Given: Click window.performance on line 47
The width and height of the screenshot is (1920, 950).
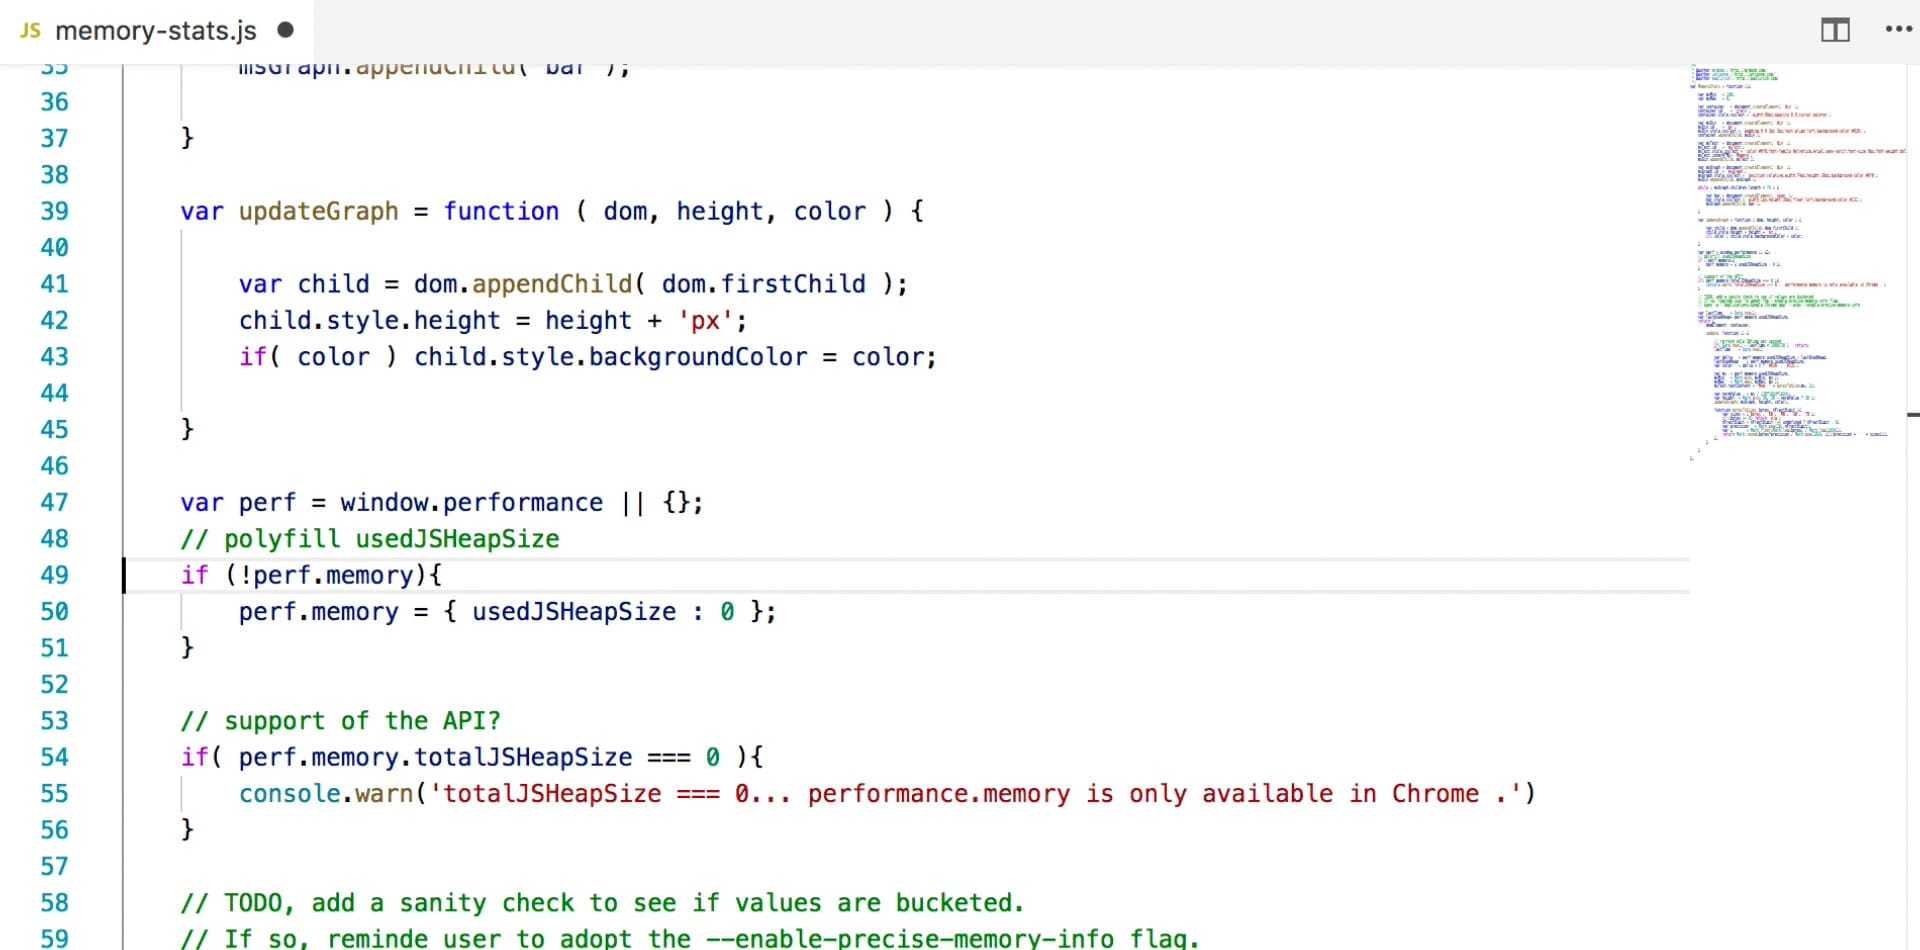Looking at the screenshot, I should pos(471,502).
